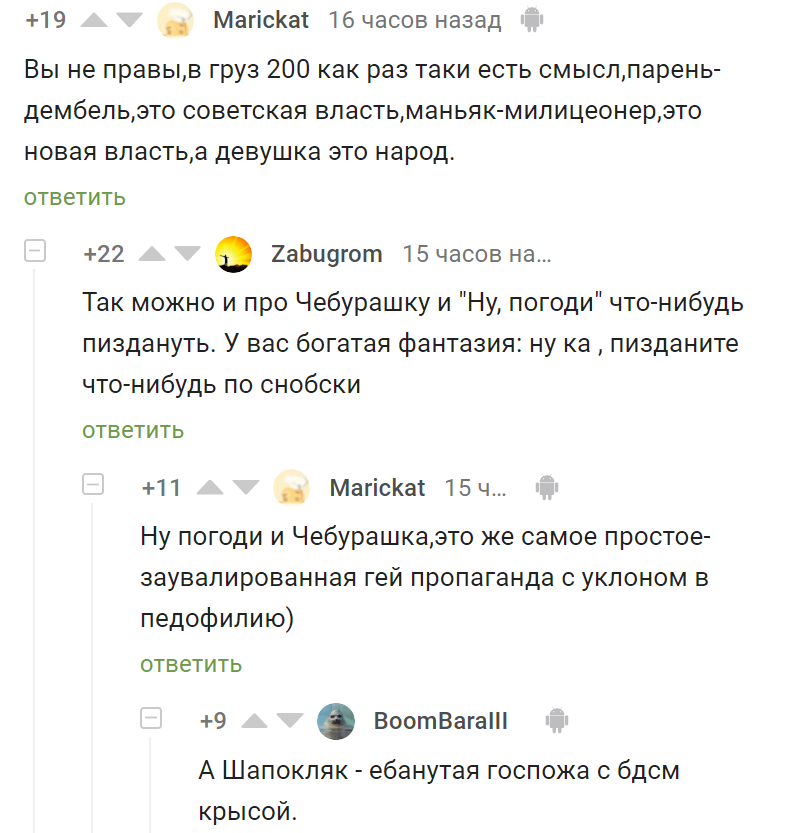Upvote Marickat's reply rated +11

click(210, 488)
